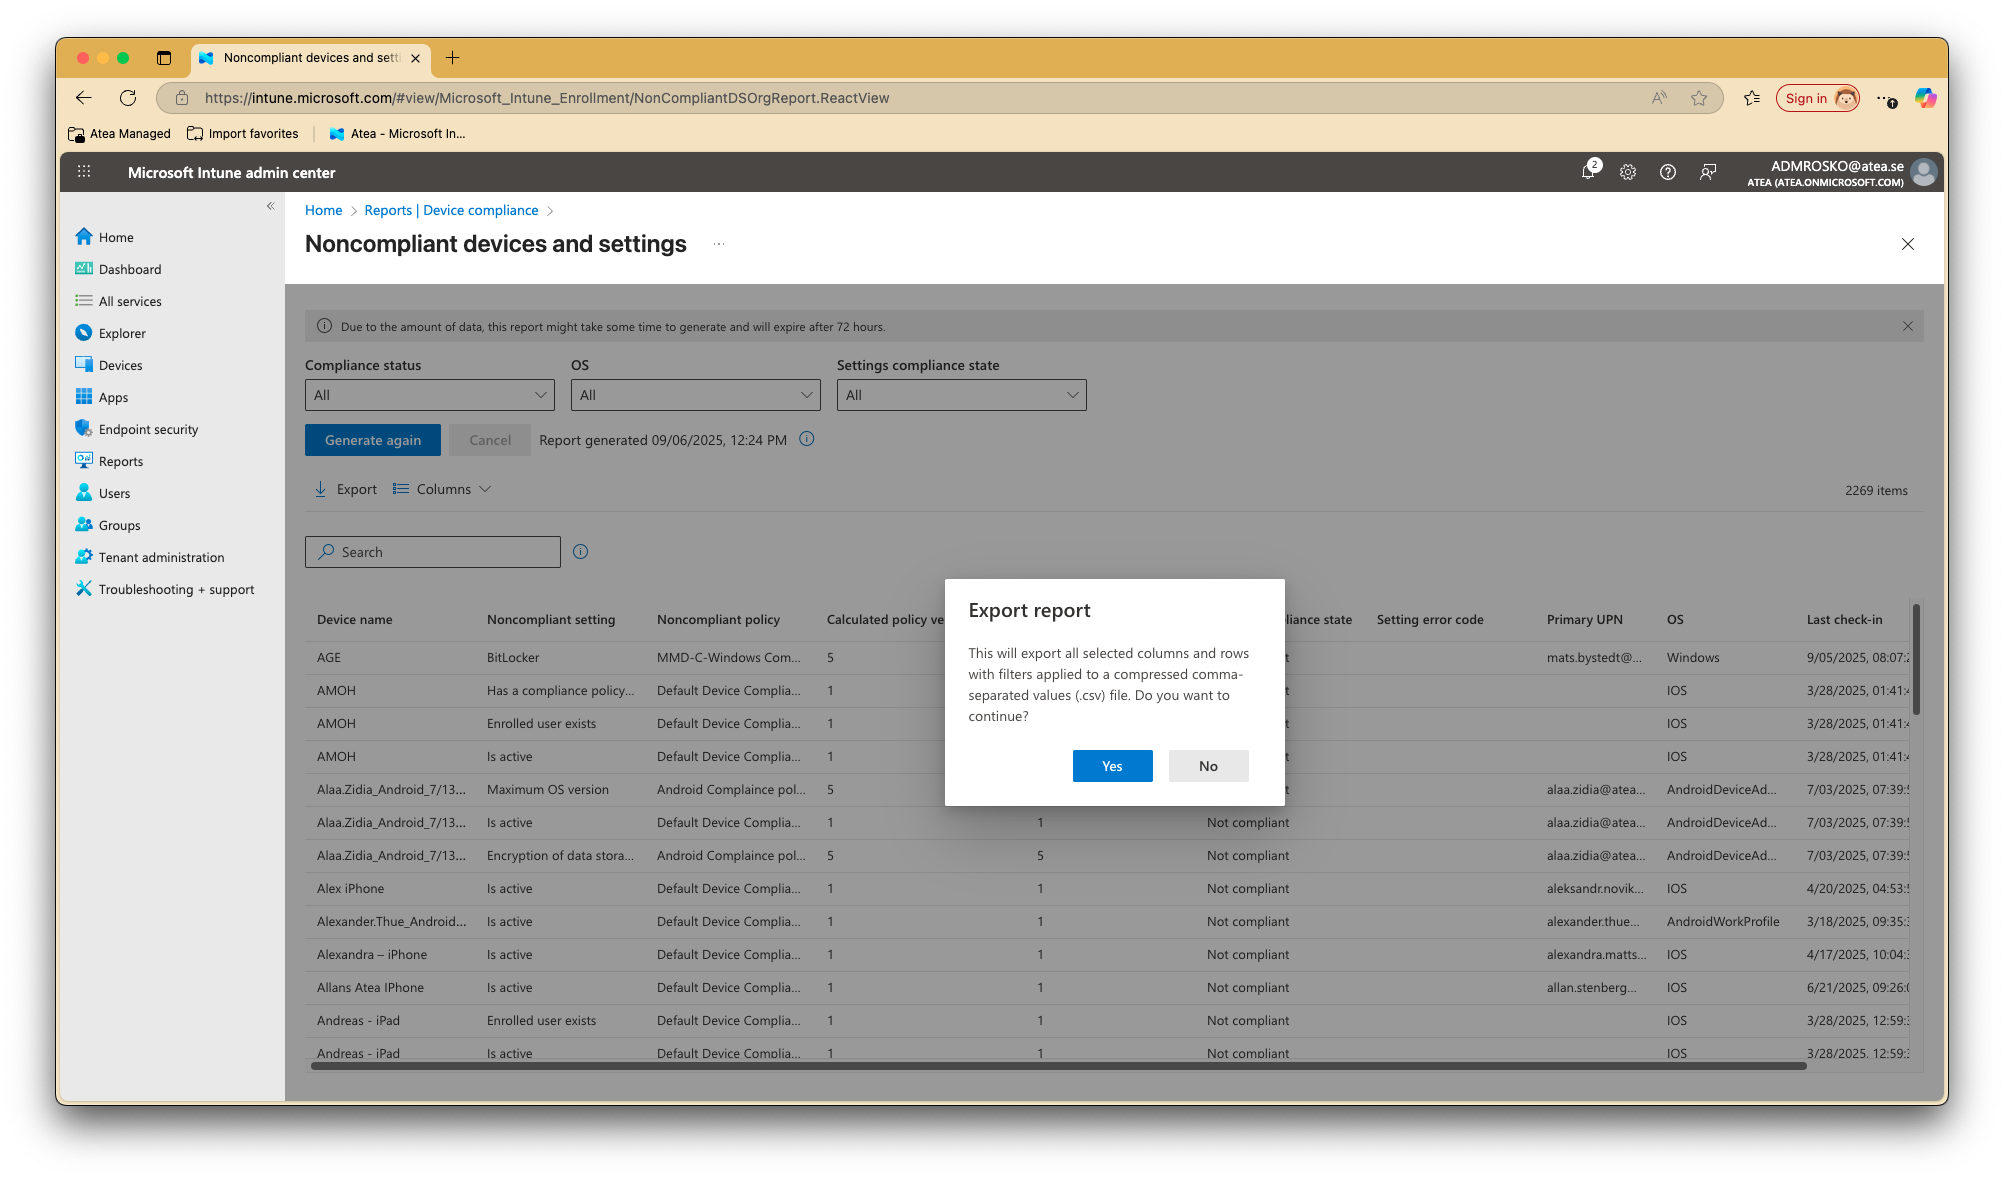Close the data expiration info banner
Image resolution: width=2004 pixels, height=1179 pixels.
click(1908, 326)
